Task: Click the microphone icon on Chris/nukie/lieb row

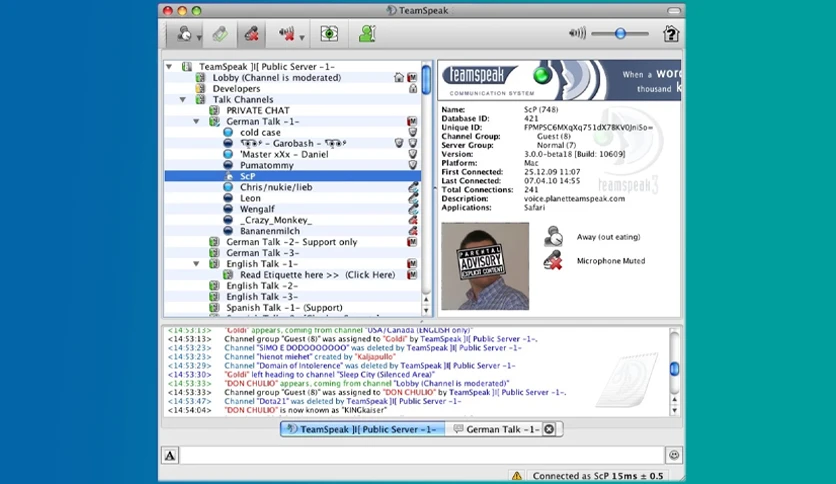Action: (x=413, y=187)
